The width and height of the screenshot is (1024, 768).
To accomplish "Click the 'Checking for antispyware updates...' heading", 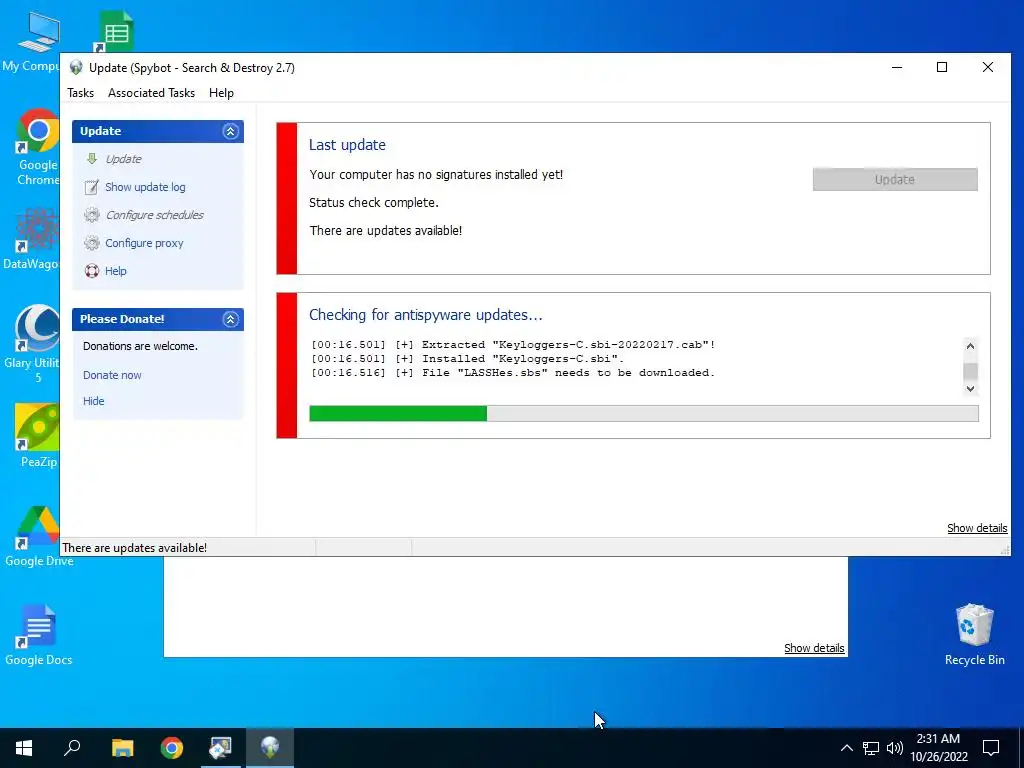I will tap(425, 315).
